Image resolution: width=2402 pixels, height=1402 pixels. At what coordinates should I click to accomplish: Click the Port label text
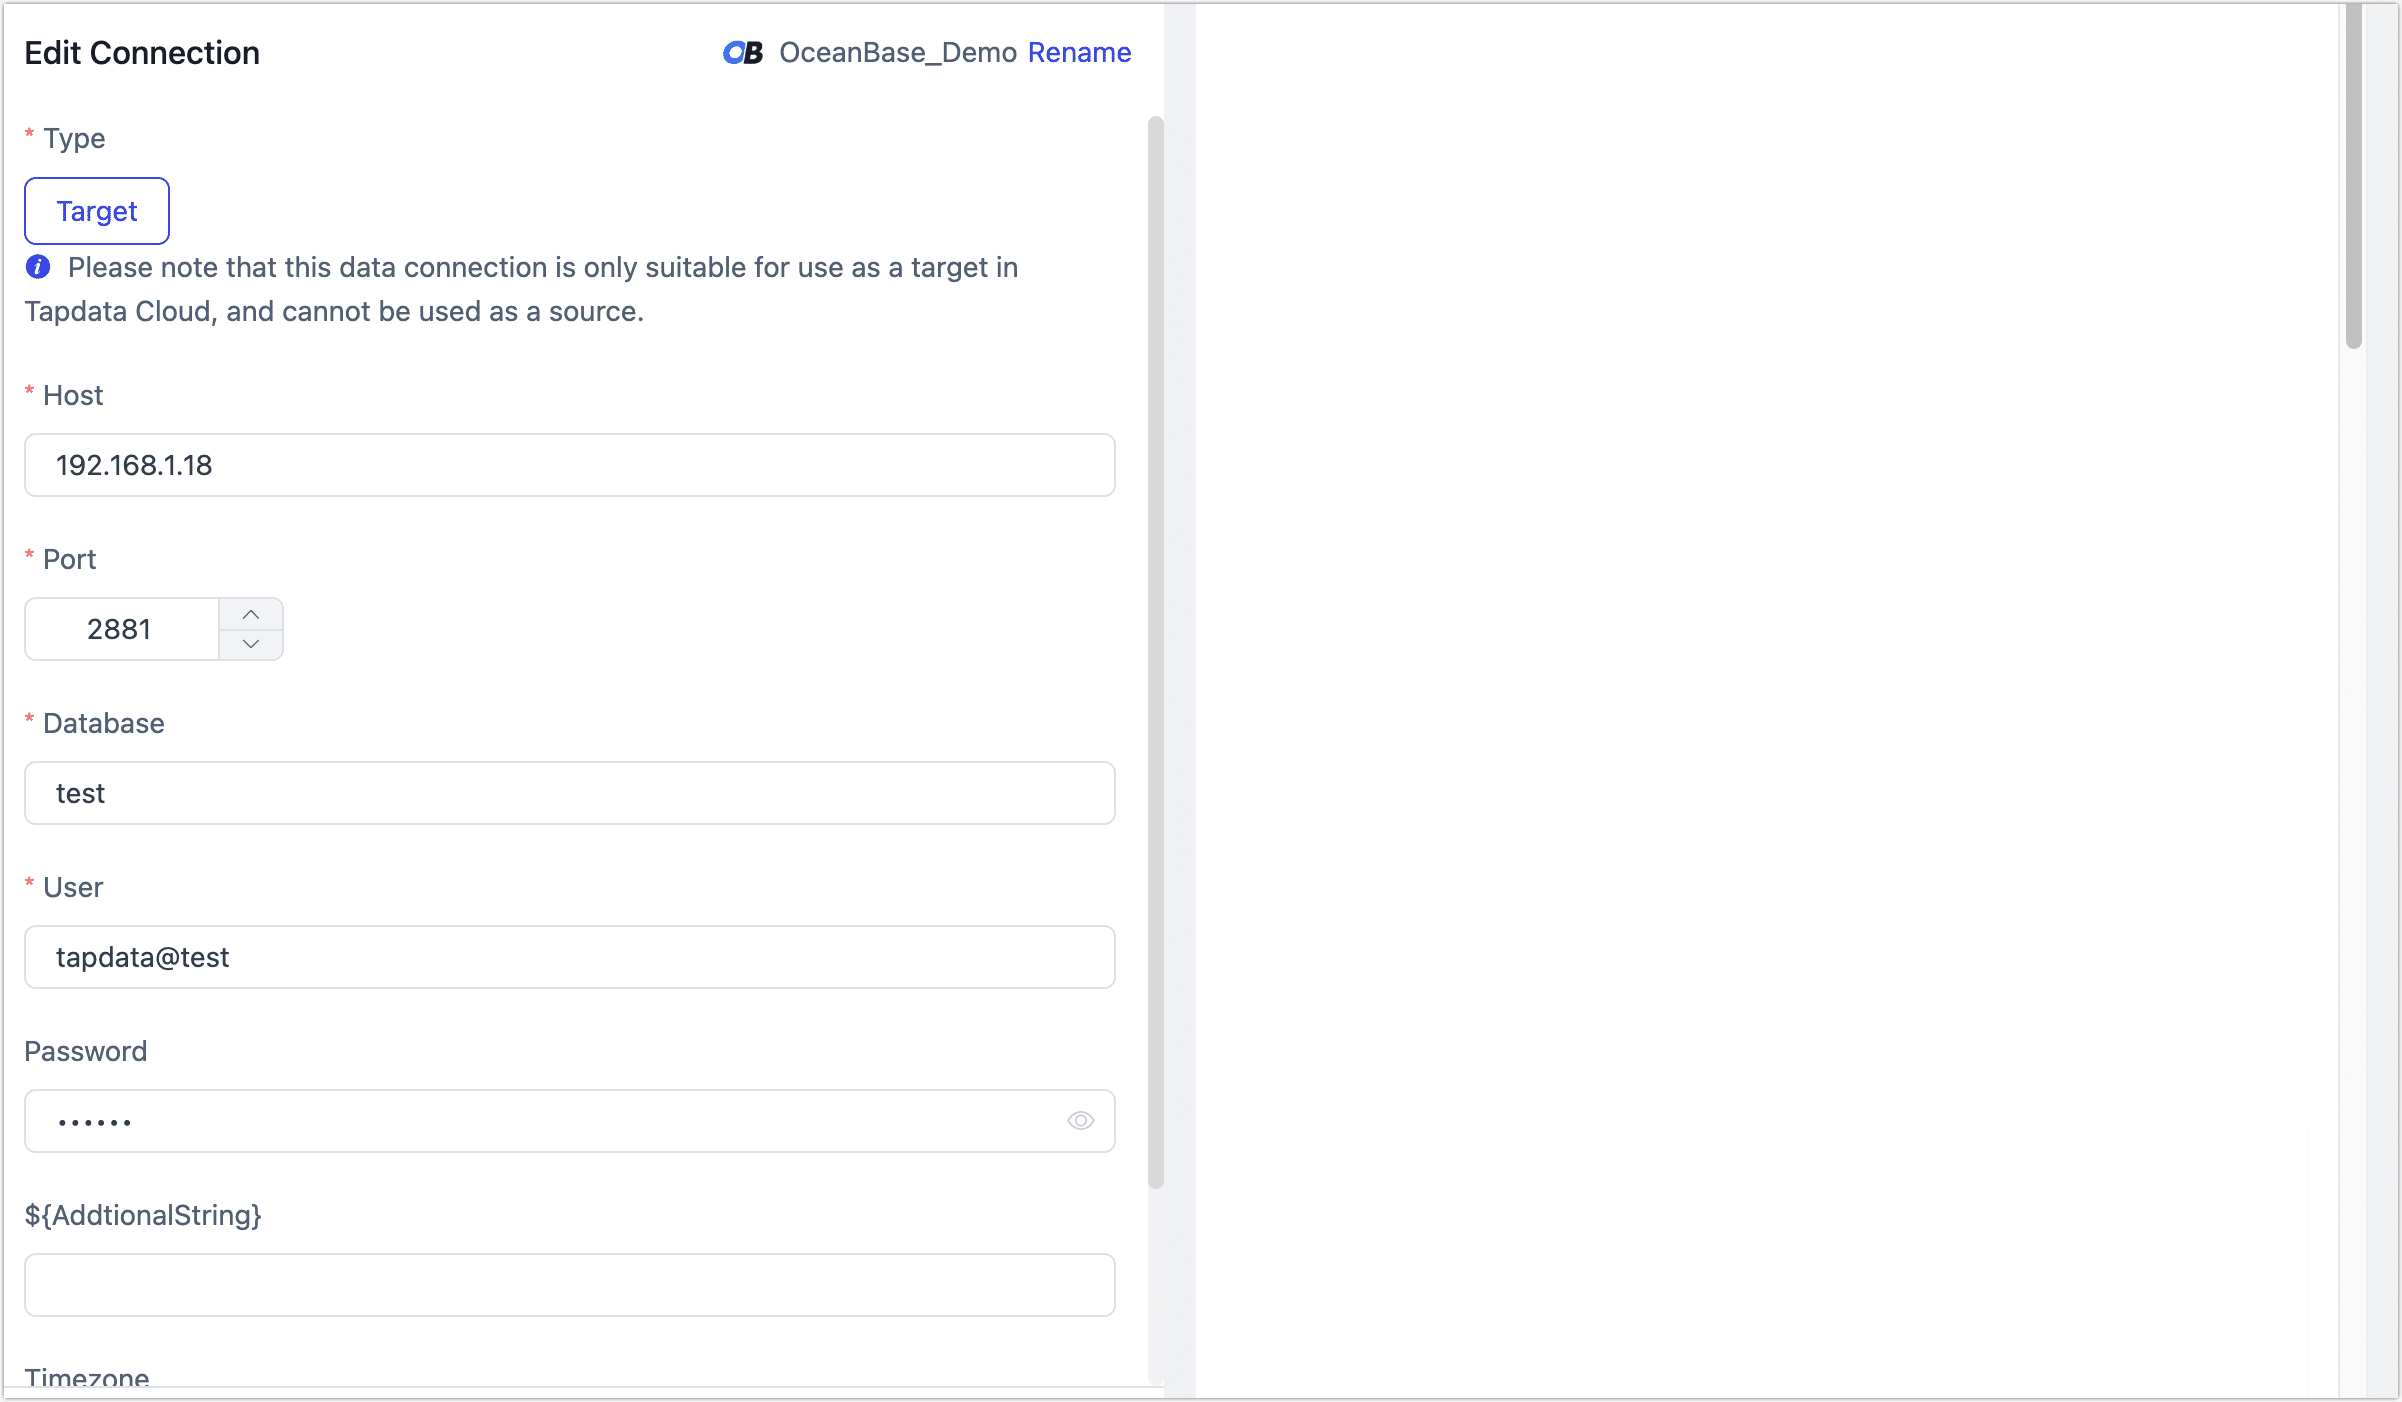[x=69, y=559]
